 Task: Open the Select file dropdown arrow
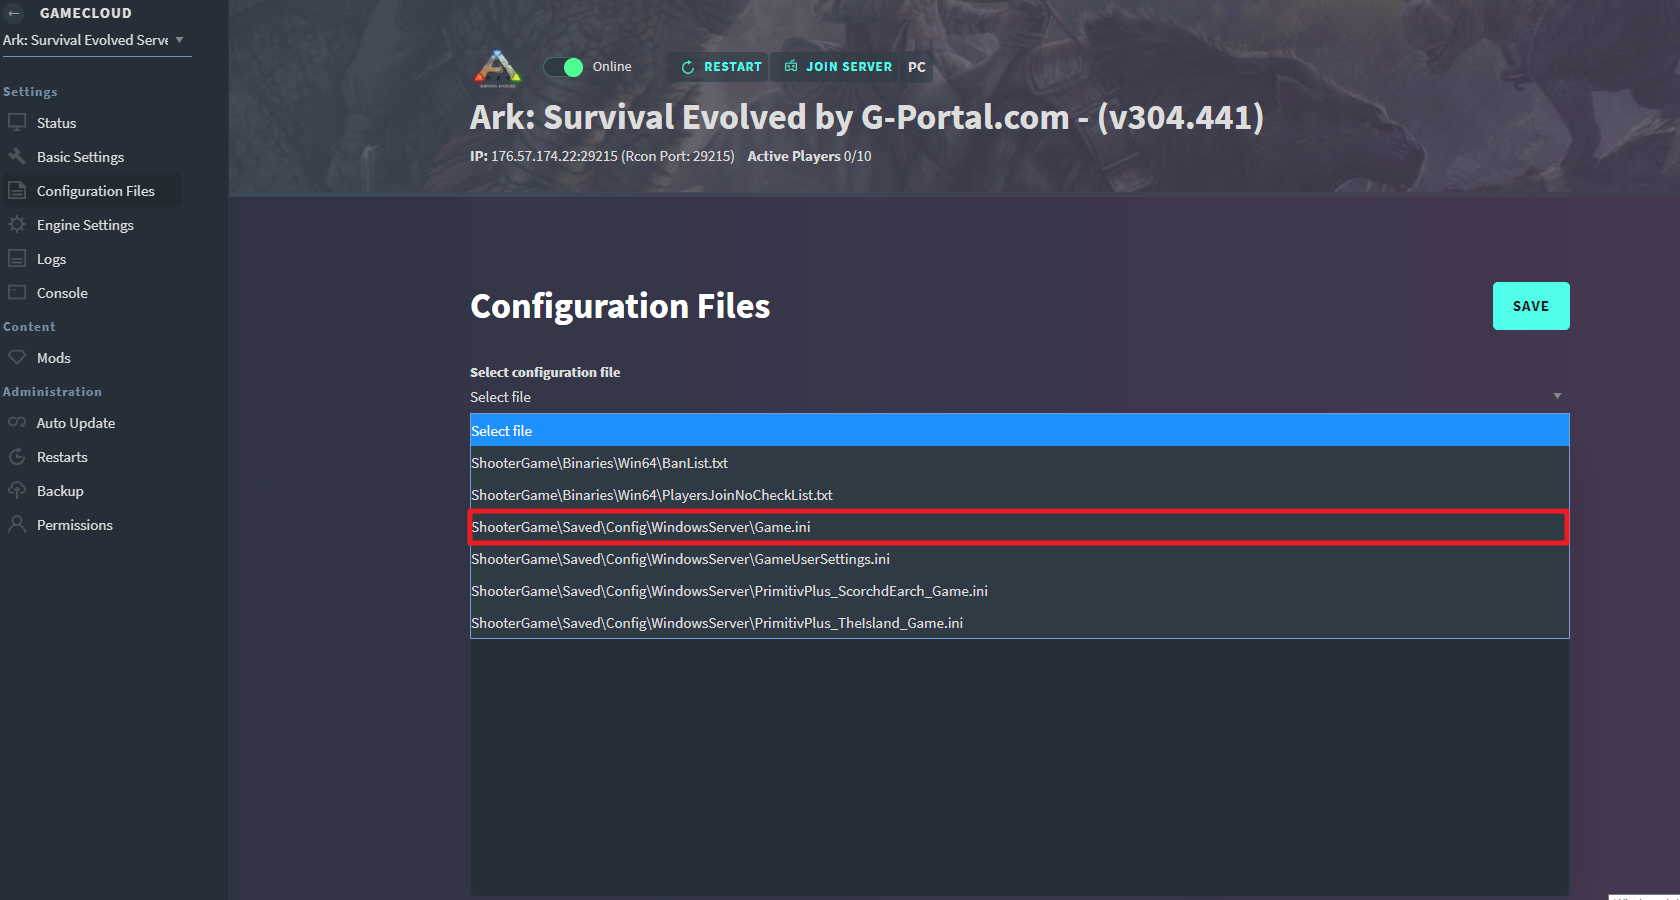pos(1557,396)
